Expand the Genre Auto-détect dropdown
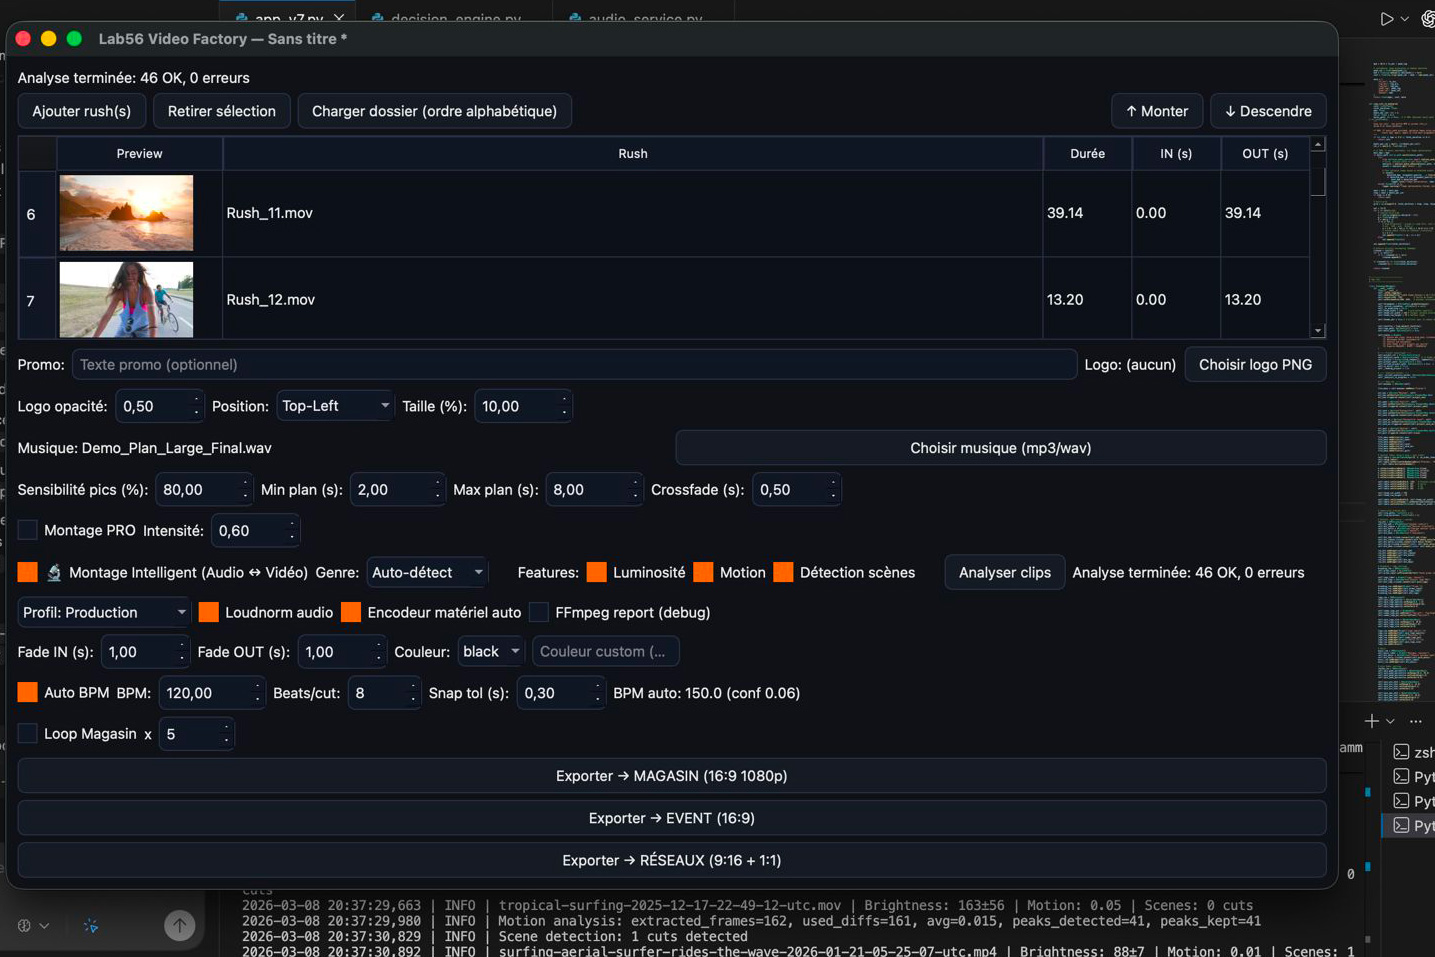1435x957 pixels. point(427,573)
